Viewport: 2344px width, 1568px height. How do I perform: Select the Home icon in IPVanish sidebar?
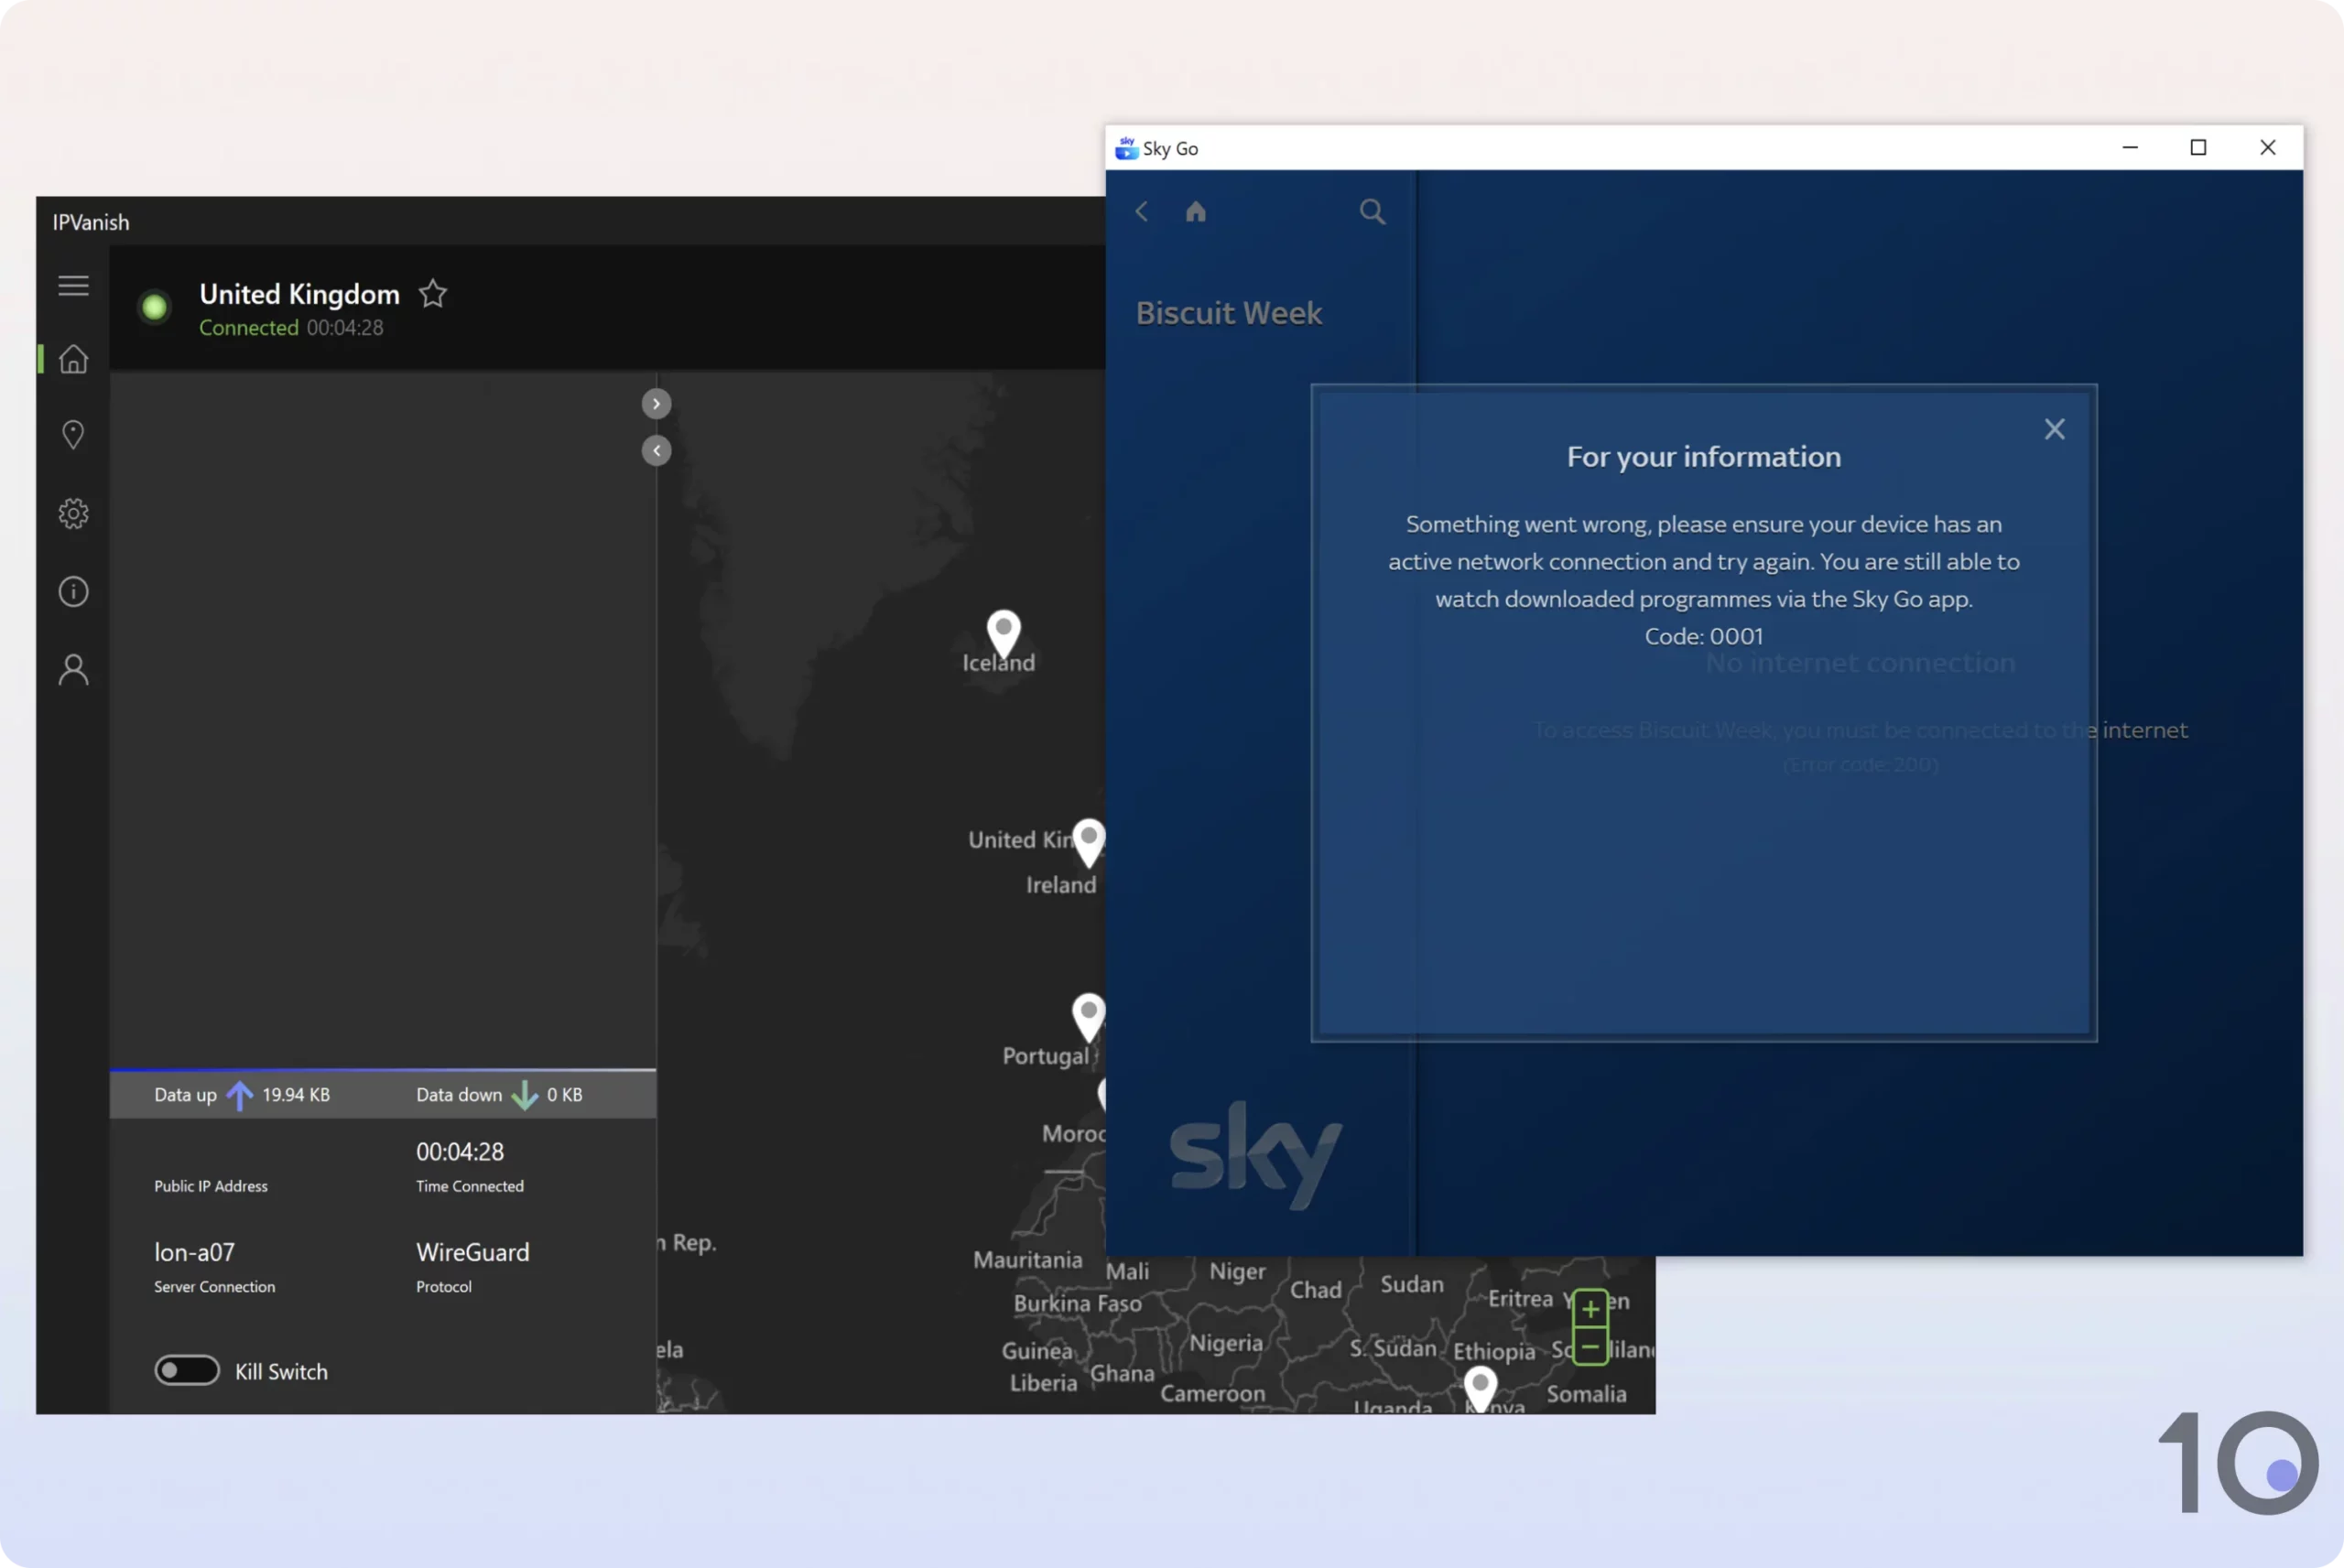pyautogui.click(x=73, y=359)
